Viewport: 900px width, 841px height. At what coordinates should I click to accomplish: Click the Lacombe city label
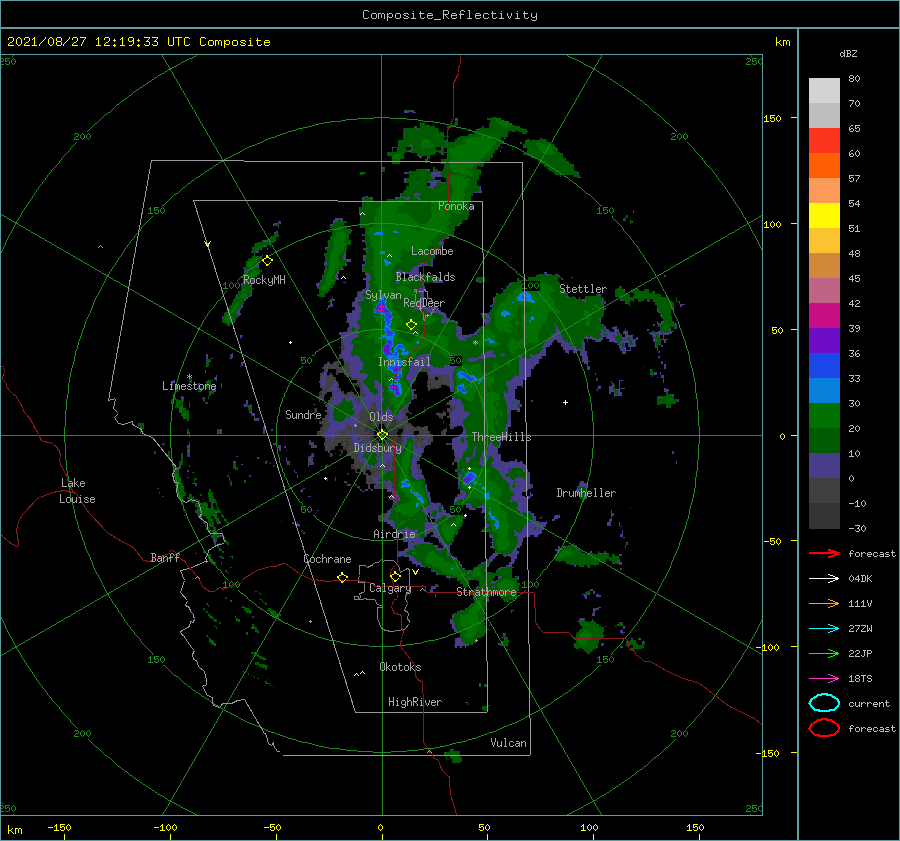432,251
